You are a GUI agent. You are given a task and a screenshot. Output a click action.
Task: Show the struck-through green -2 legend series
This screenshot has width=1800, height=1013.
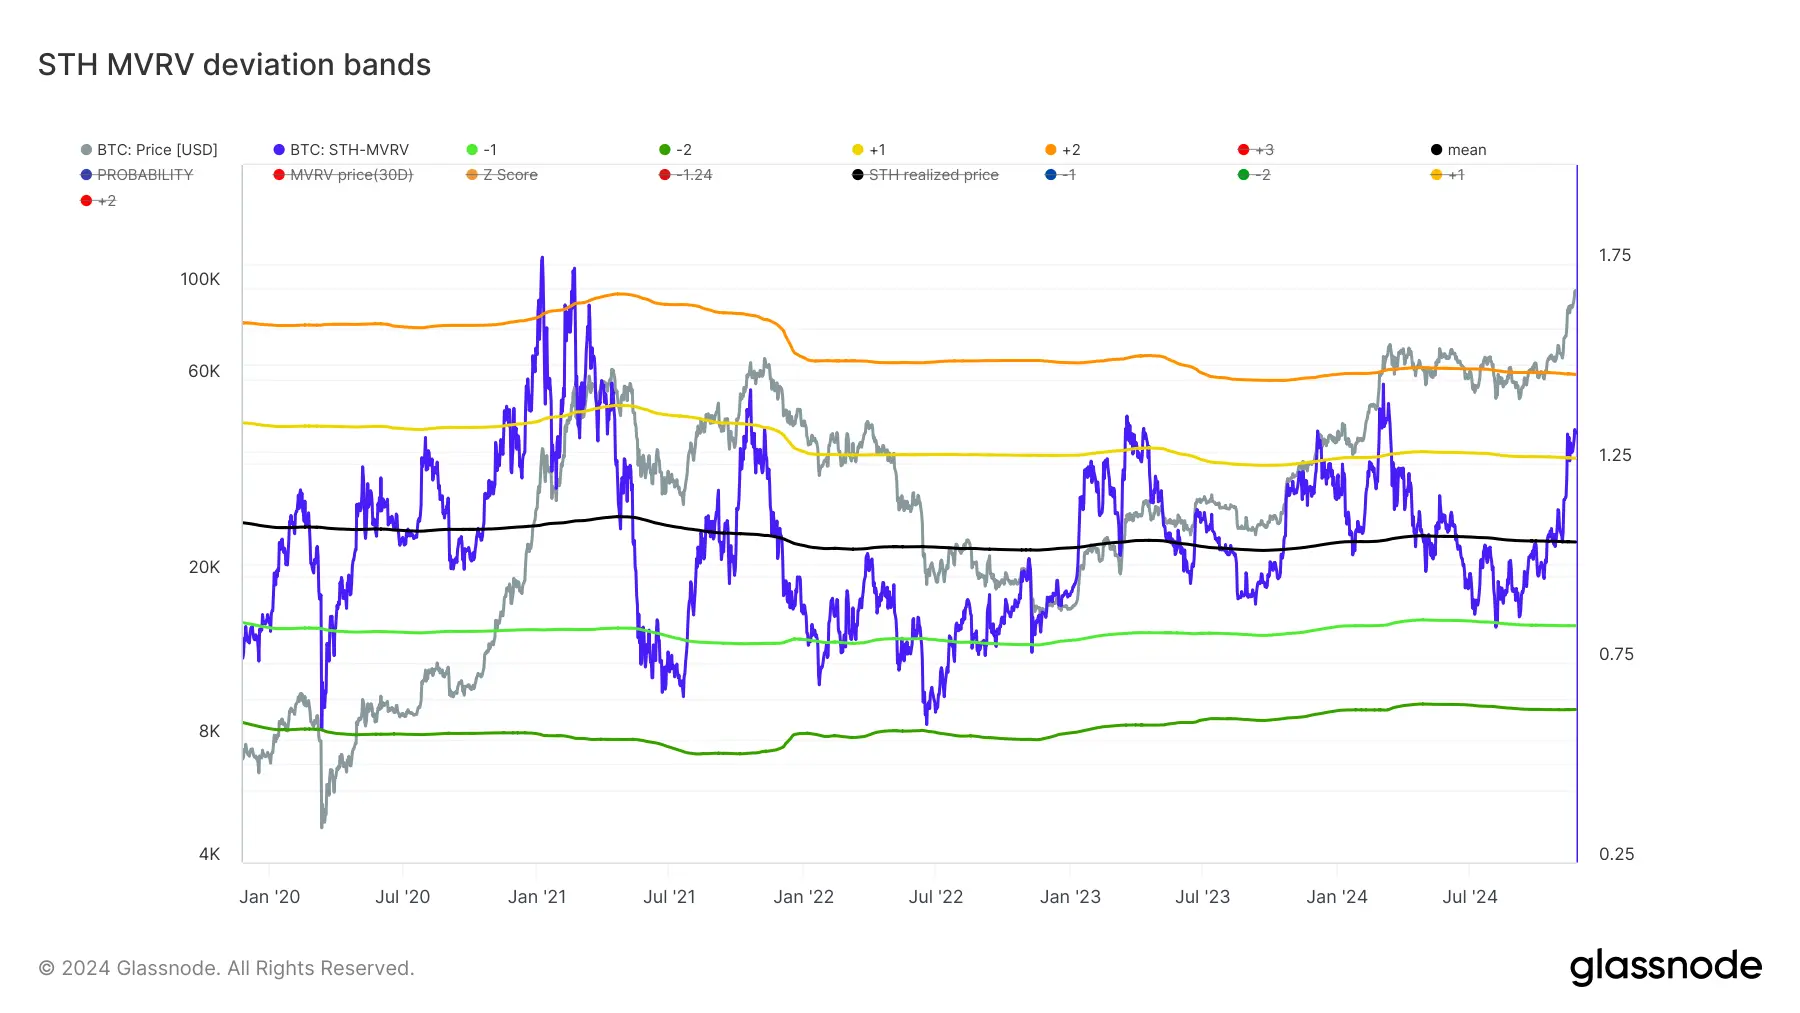pyautogui.click(x=1254, y=175)
